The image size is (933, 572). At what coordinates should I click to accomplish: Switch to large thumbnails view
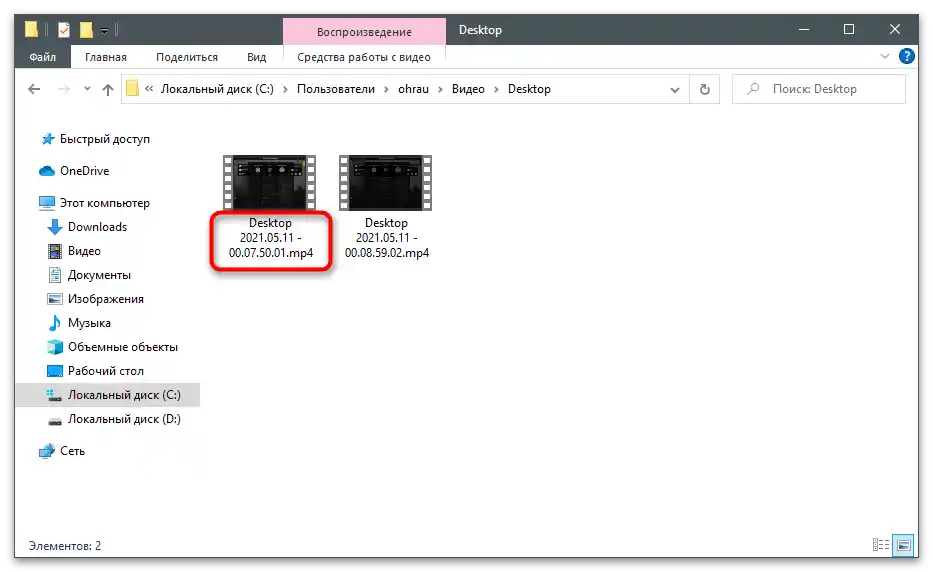904,545
